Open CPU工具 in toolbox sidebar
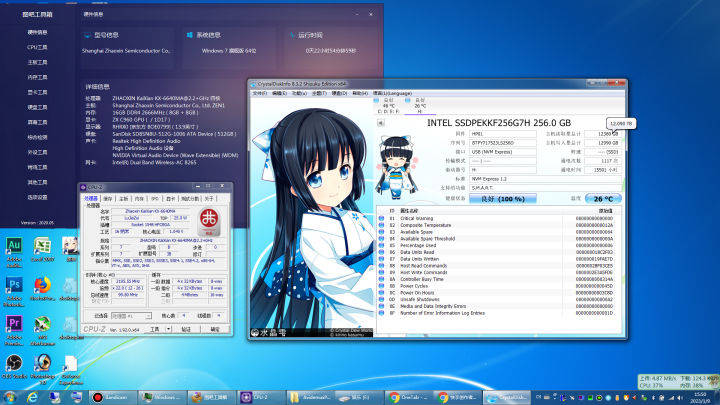Screen dimensions: 720x405 pos(37,47)
